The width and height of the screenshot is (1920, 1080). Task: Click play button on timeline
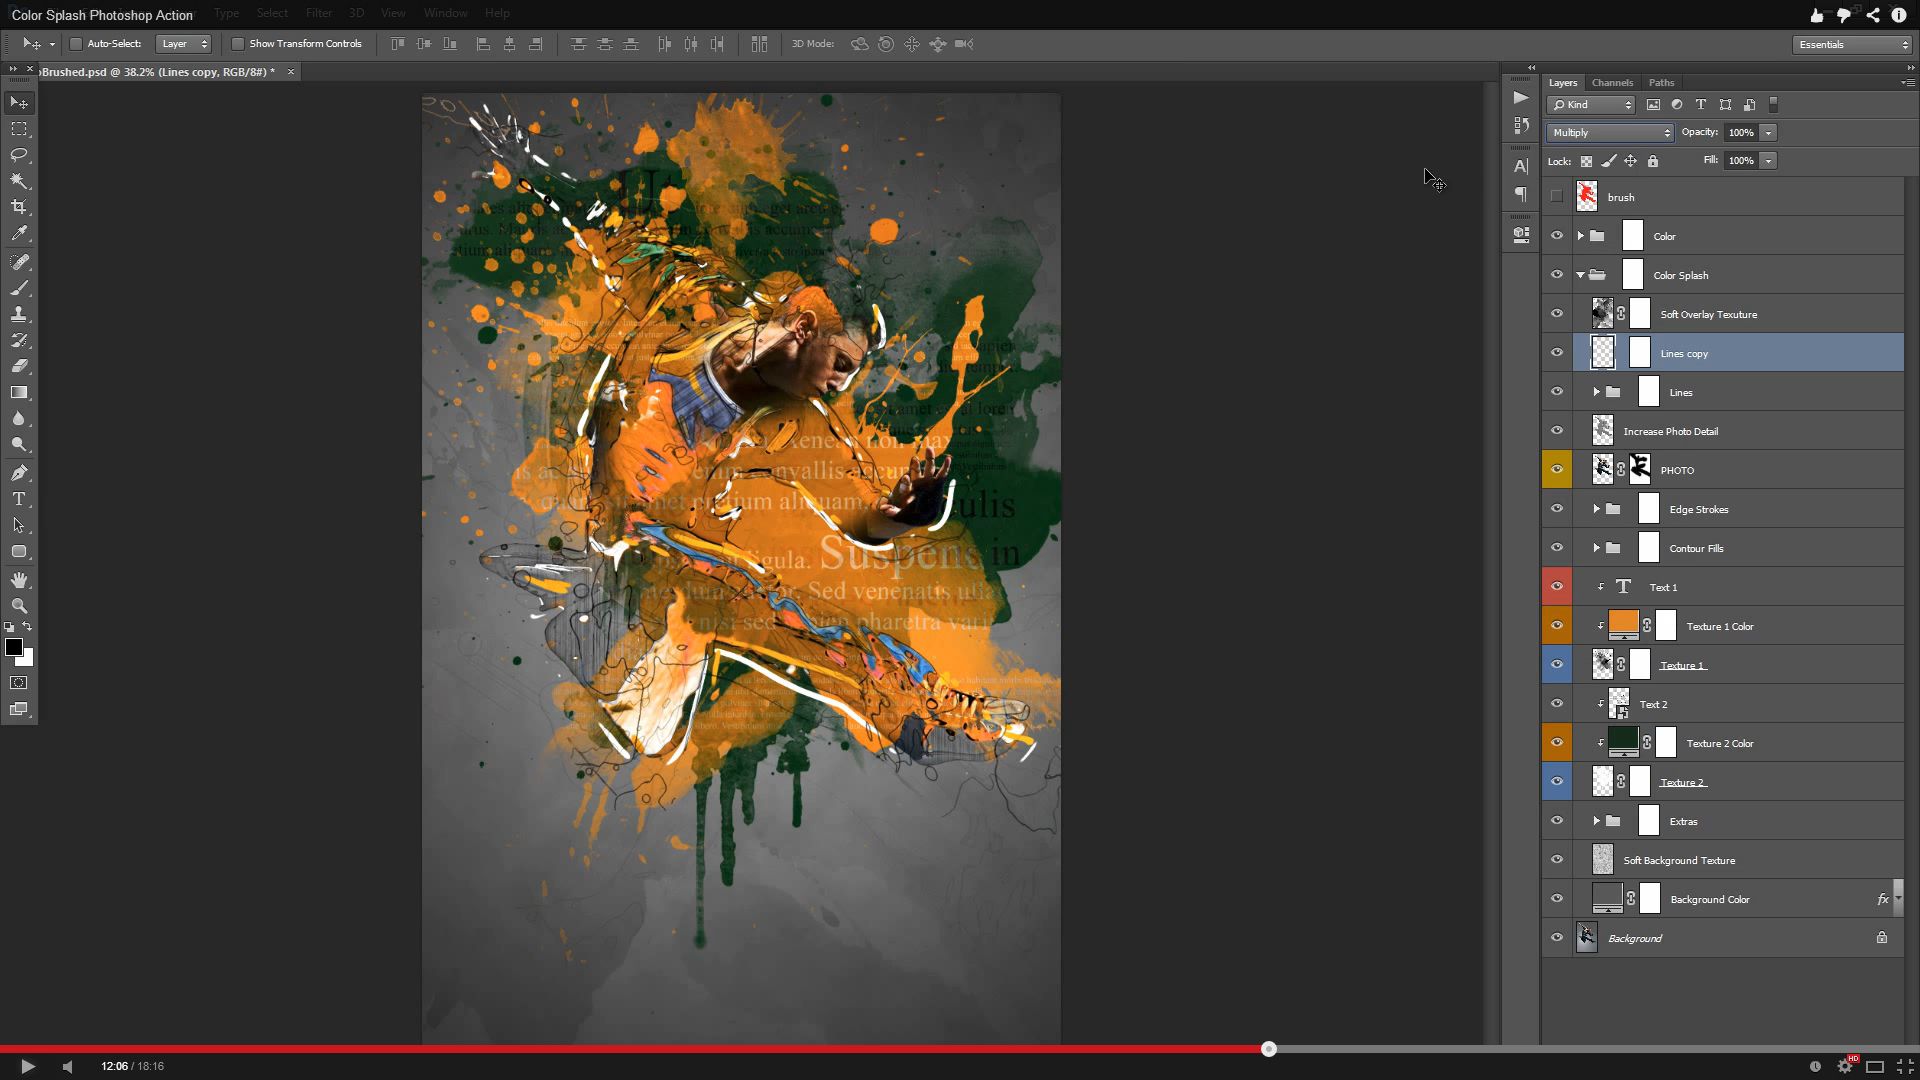tap(25, 1065)
